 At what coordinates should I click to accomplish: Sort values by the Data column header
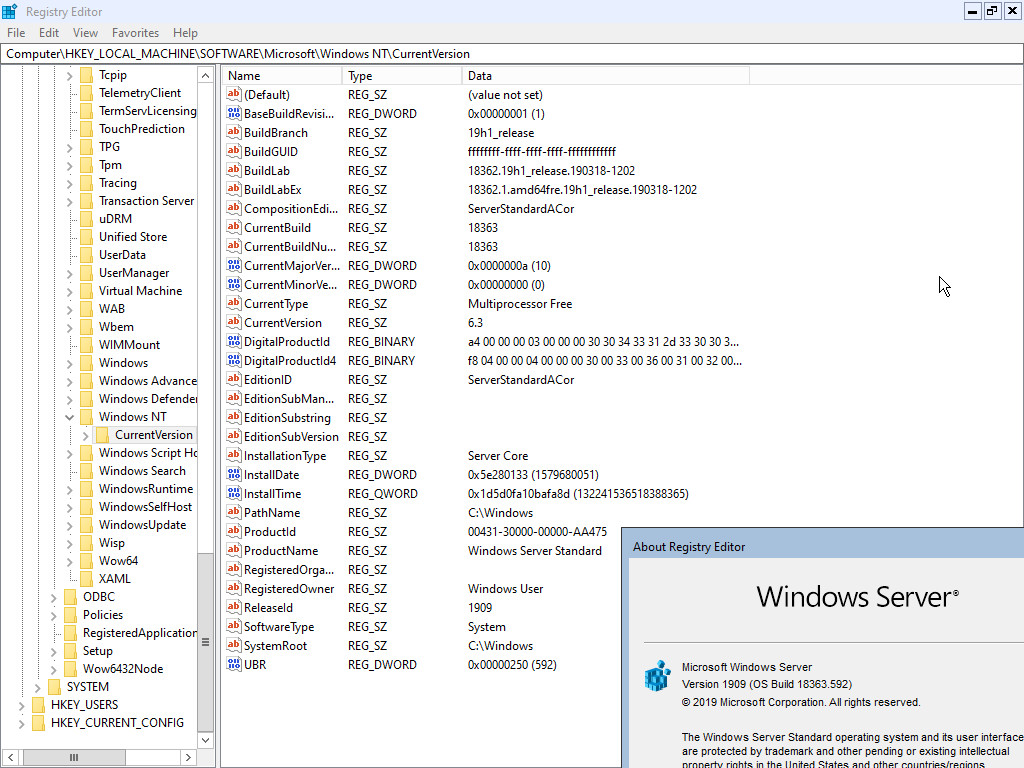[x=605, y=76]
